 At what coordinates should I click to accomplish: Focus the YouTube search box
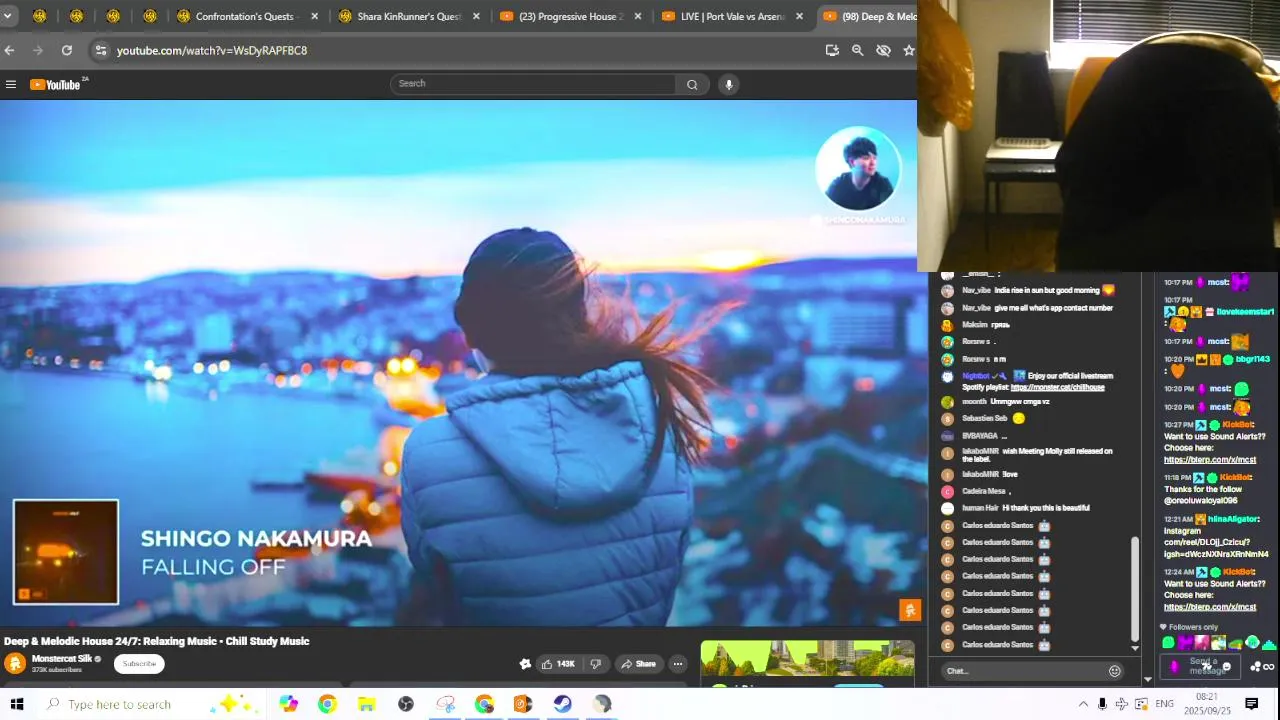coord(532,84)
